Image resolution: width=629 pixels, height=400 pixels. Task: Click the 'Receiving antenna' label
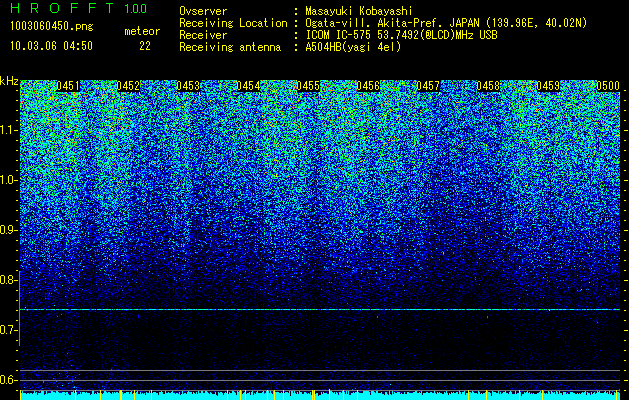click(230, 47)
